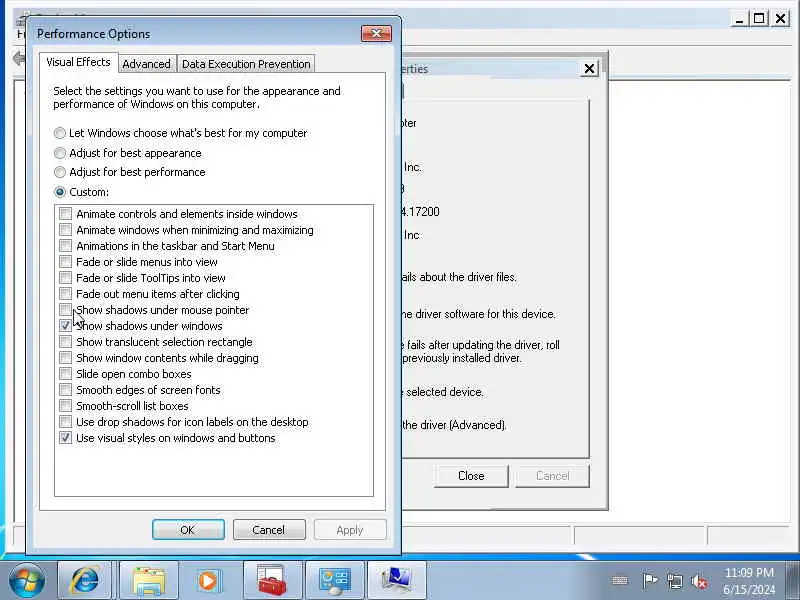Open the Data Execution Prevention tab

[246, 64]
